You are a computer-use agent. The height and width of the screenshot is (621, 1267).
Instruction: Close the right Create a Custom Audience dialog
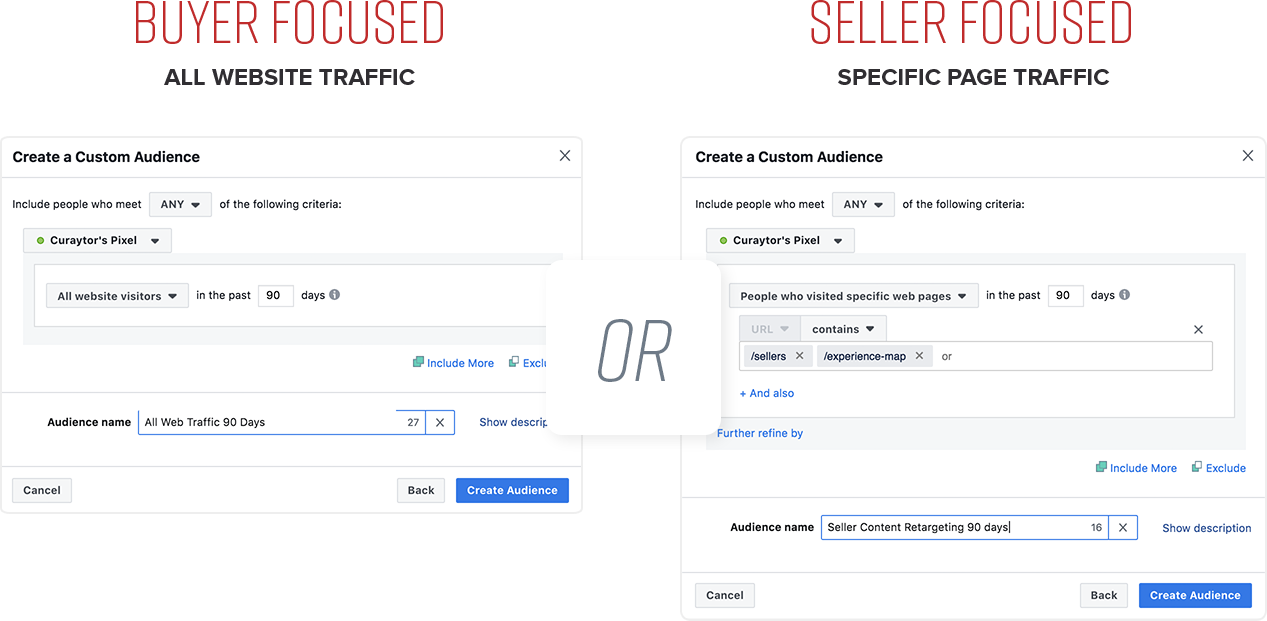tap(1247, 156)
